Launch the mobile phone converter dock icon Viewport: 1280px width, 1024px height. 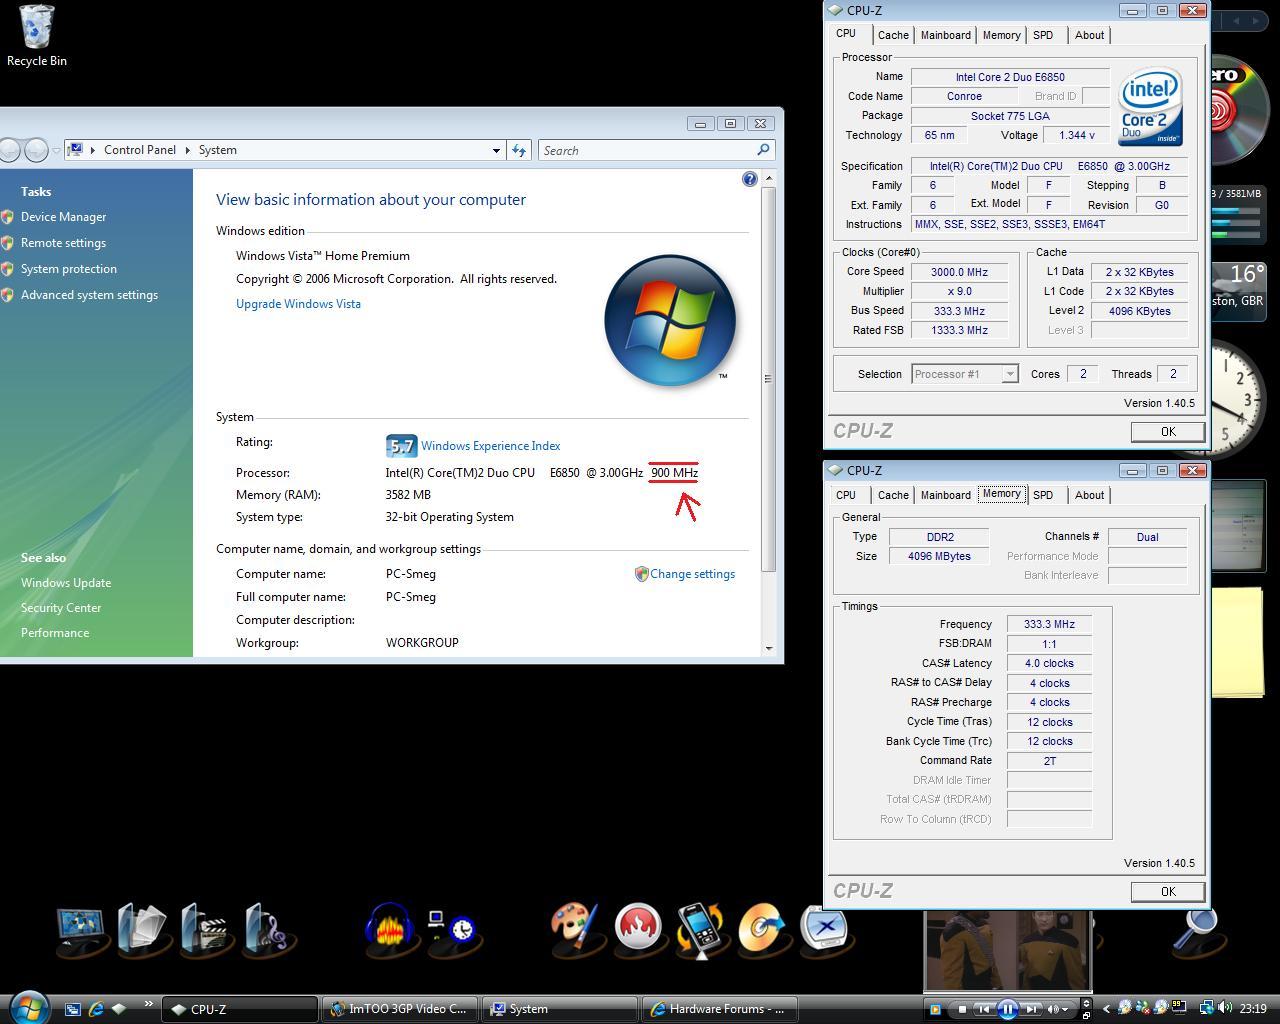pyautogui.click(x=701, y=930)
